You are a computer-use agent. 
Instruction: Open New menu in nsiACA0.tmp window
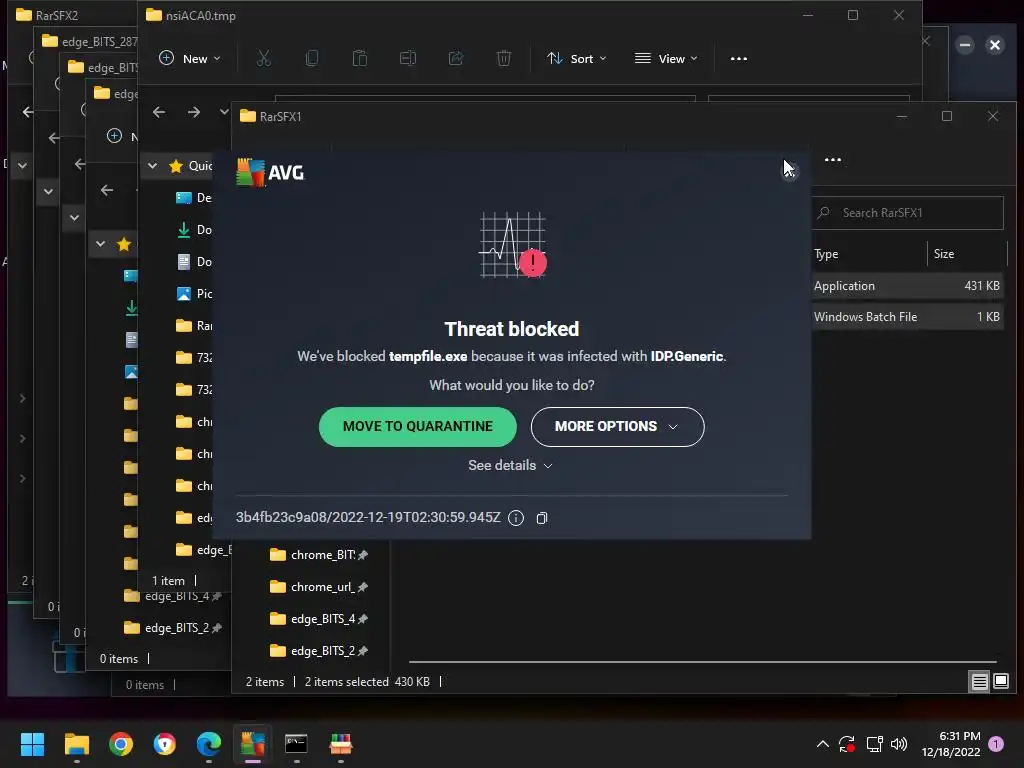pos(190,59)
